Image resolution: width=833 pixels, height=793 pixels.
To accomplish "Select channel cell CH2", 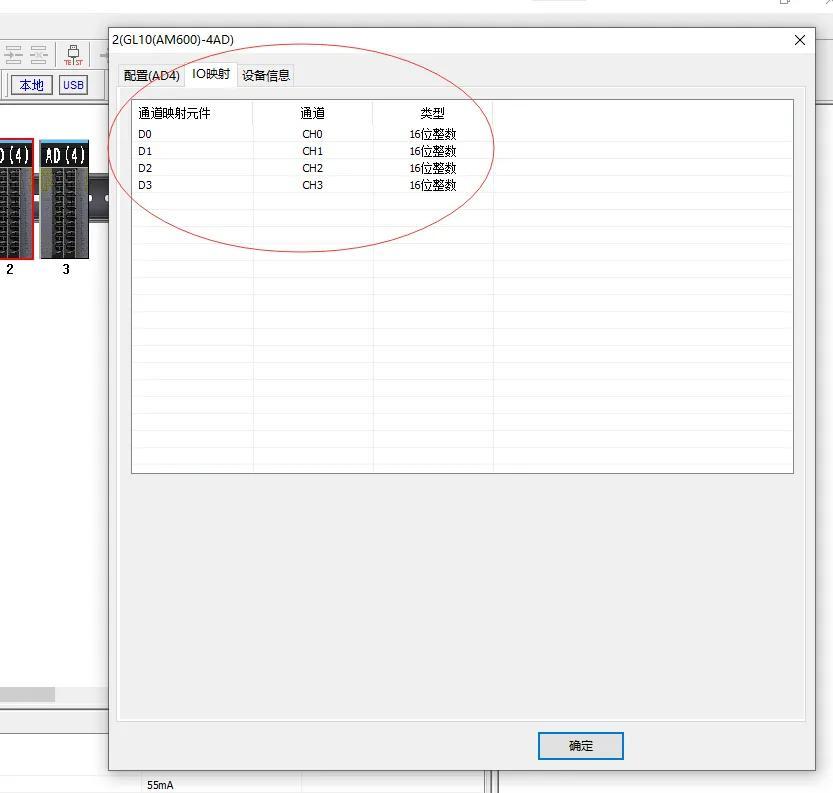I will (312, 168).
